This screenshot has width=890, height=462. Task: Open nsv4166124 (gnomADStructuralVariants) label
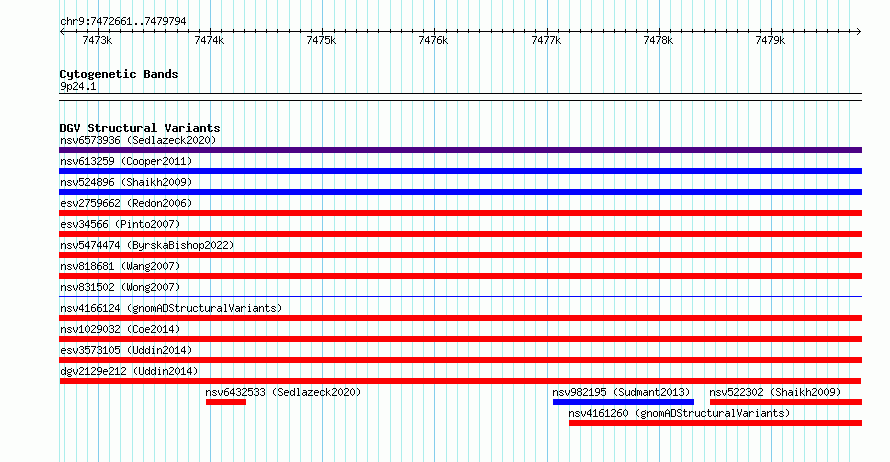(x=171, y=308)
